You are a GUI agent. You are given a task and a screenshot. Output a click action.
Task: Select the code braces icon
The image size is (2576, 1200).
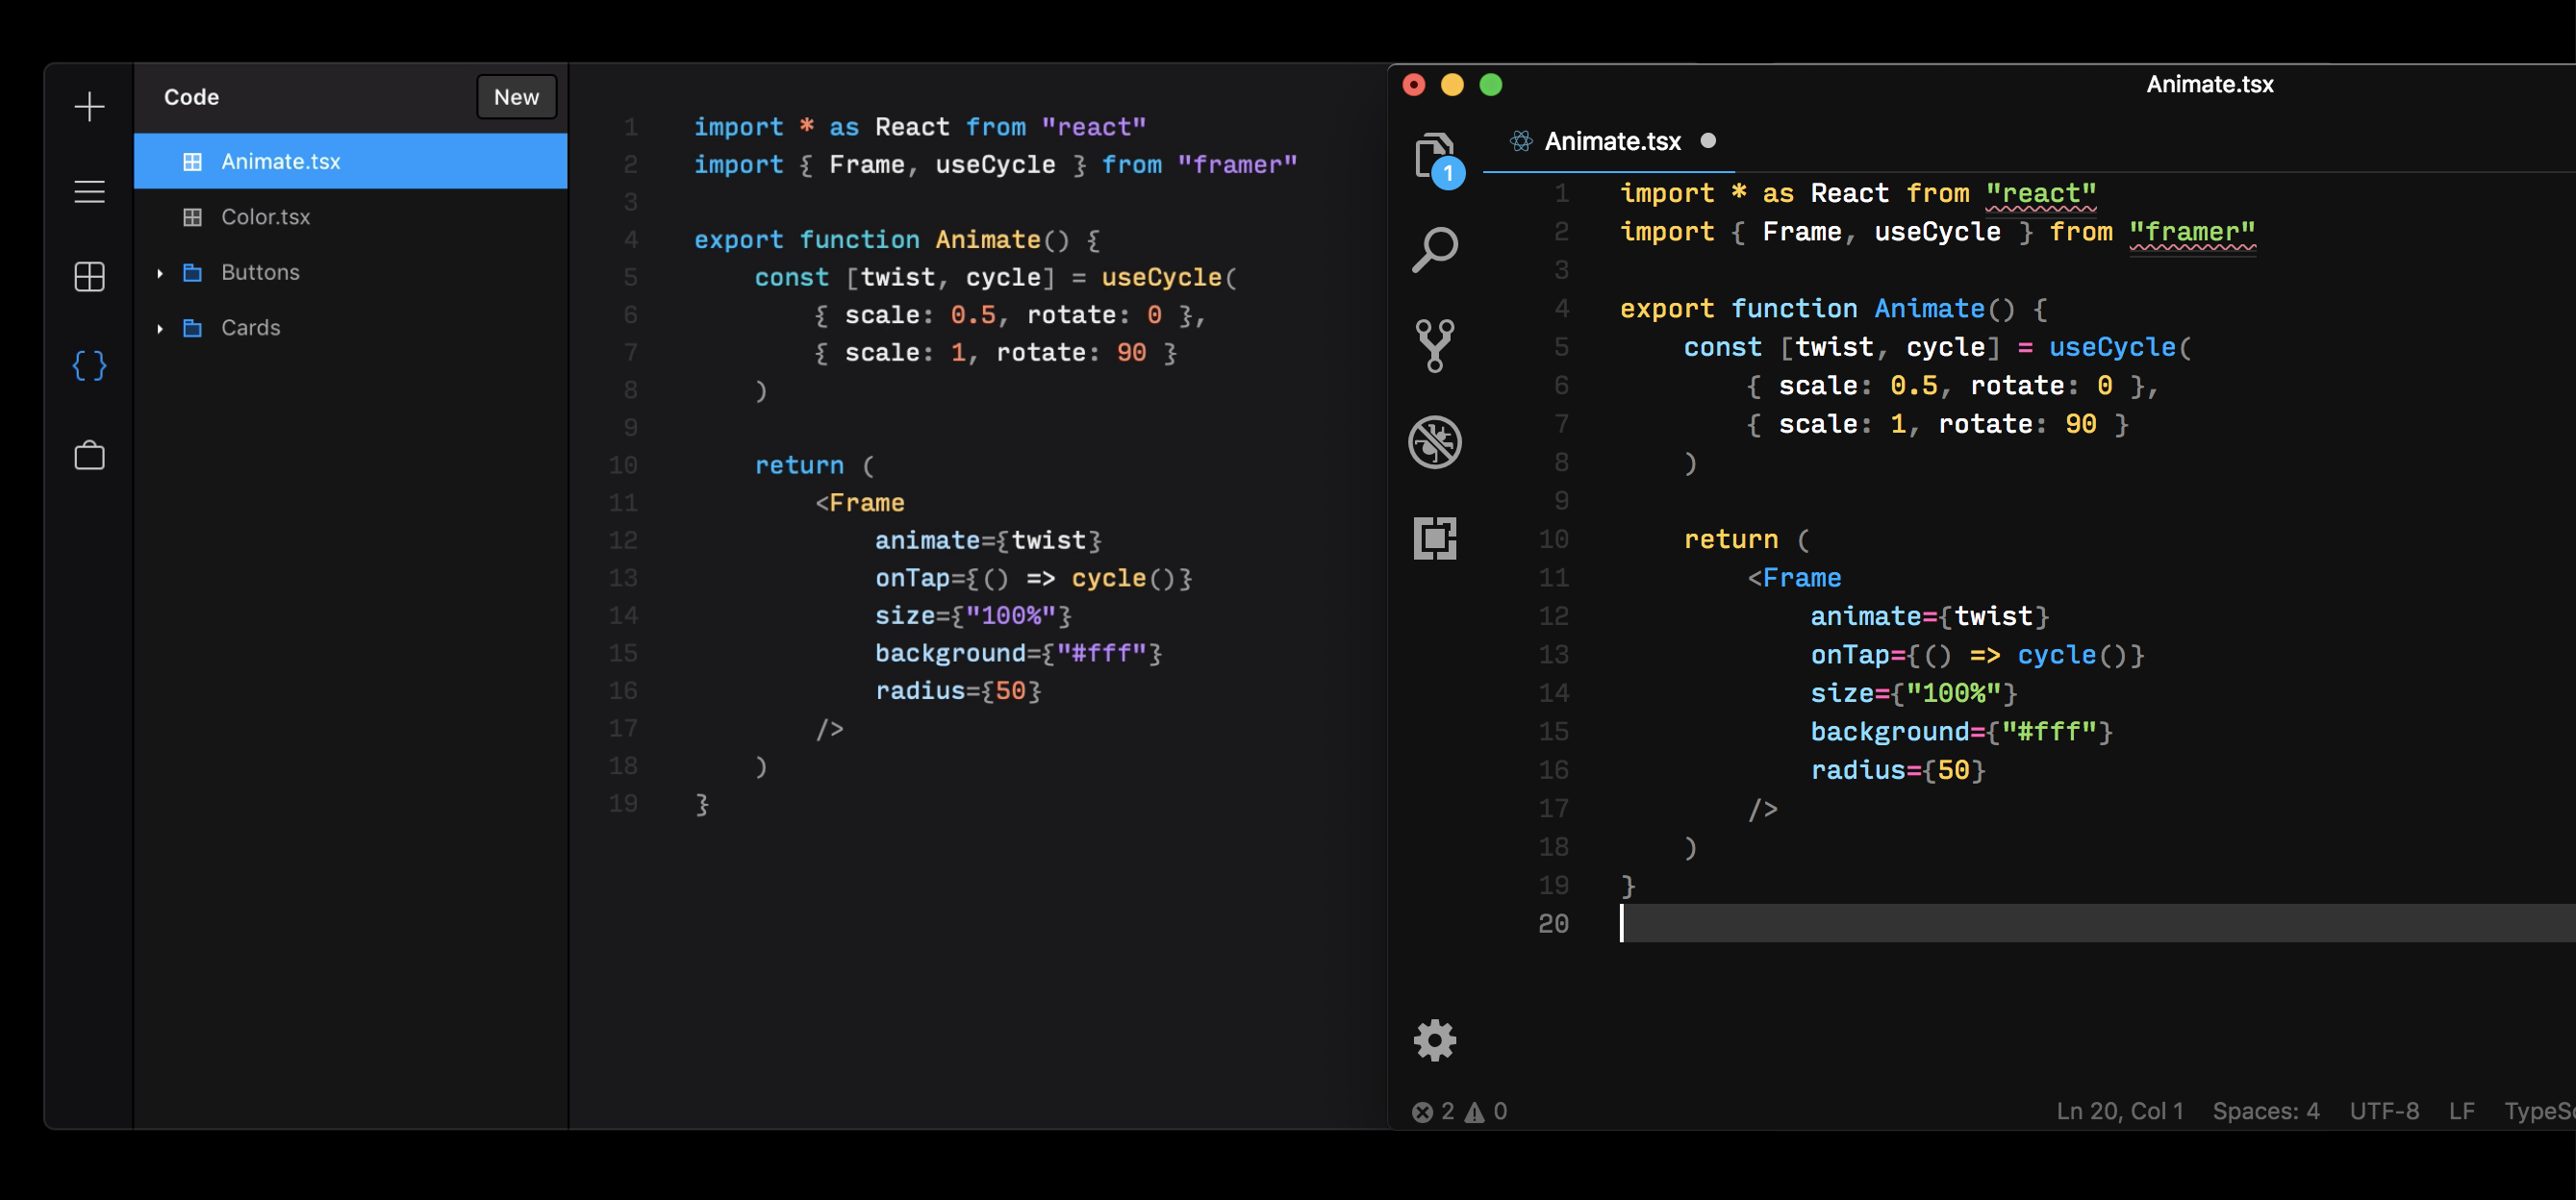click(90, 366)
